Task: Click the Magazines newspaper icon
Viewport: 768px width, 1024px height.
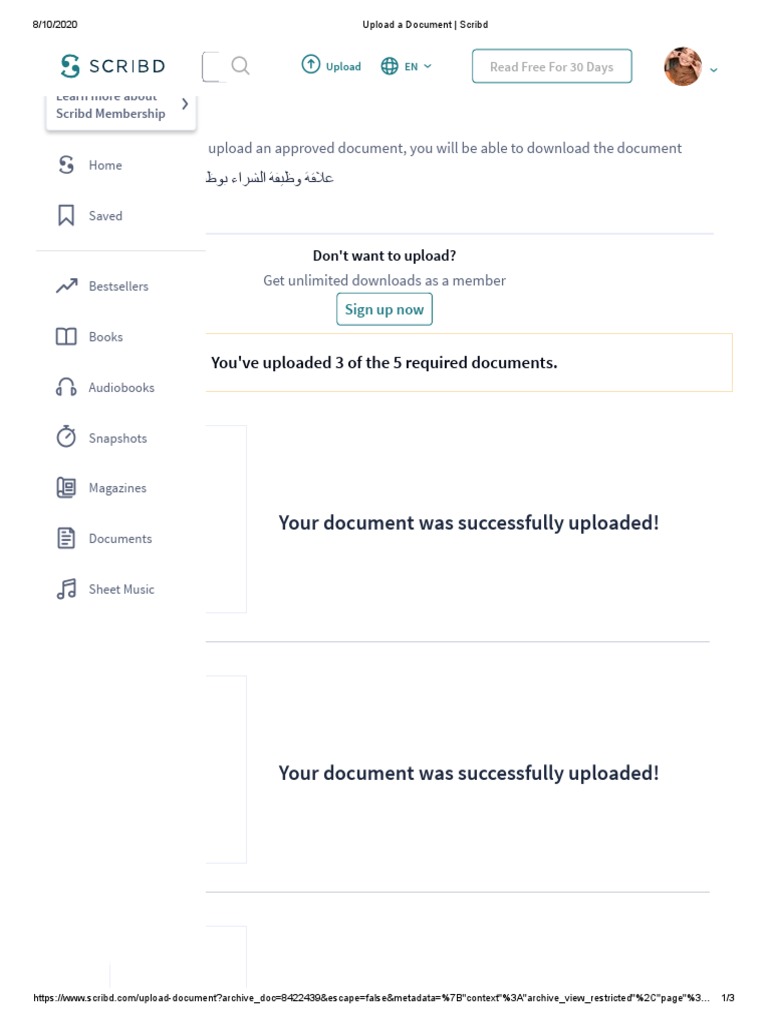Action: pyautogui.click(x=66, y=487)
